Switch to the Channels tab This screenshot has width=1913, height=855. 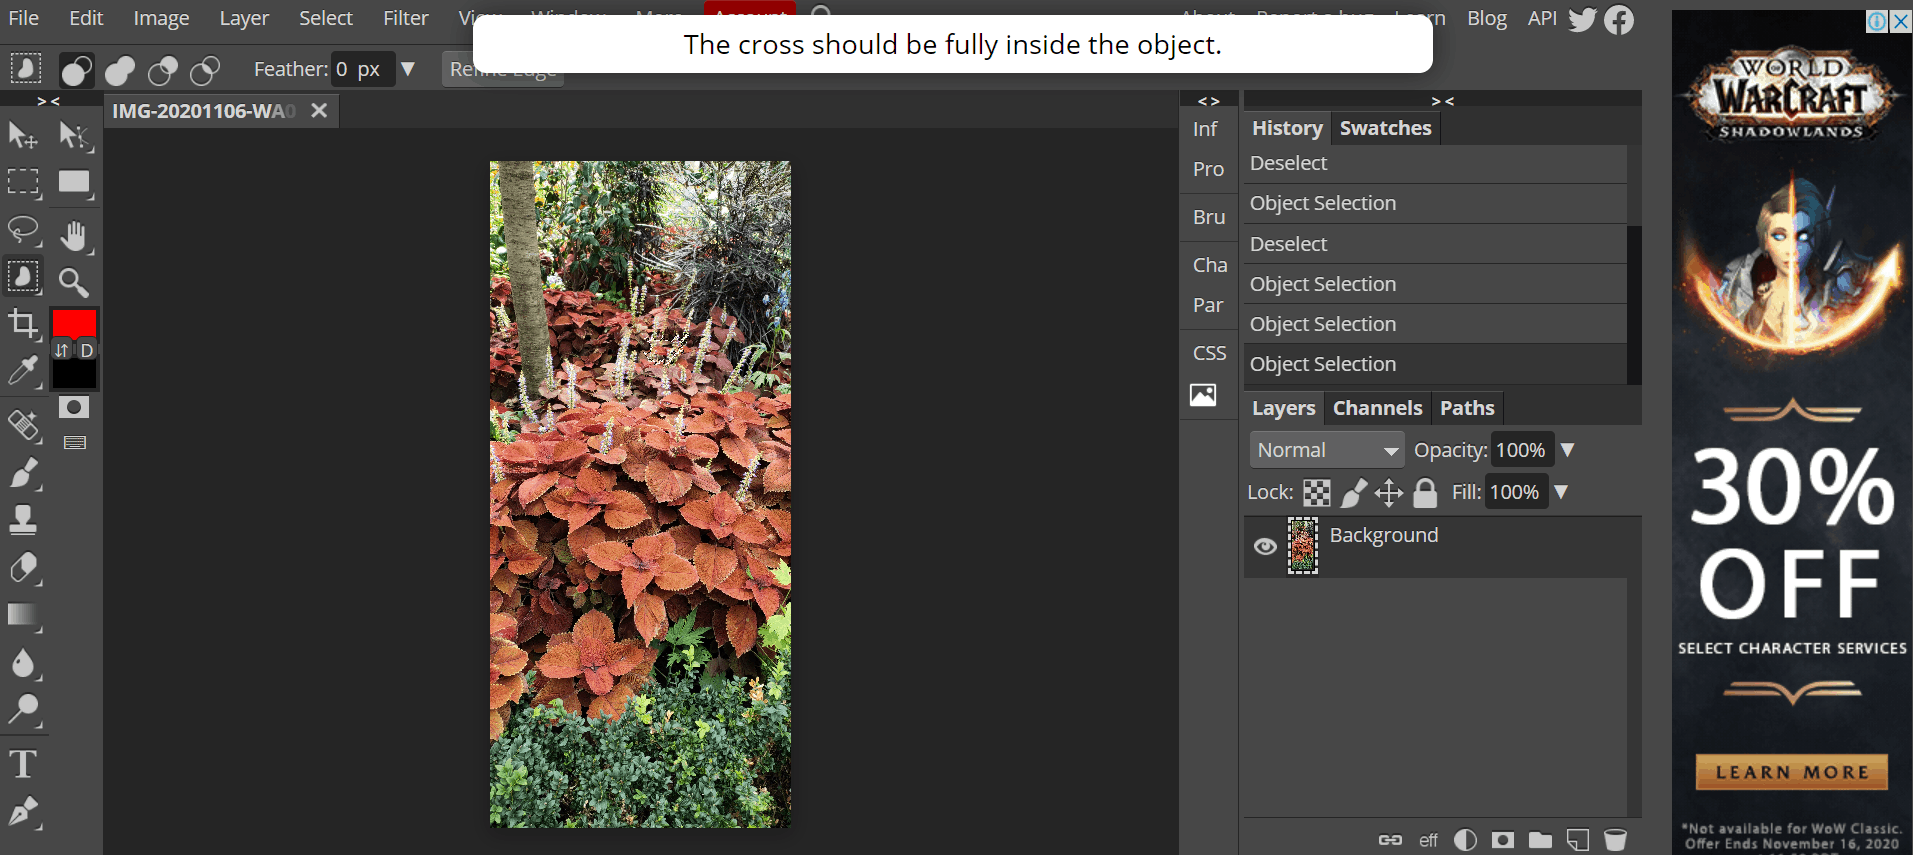pos(1377,408)
